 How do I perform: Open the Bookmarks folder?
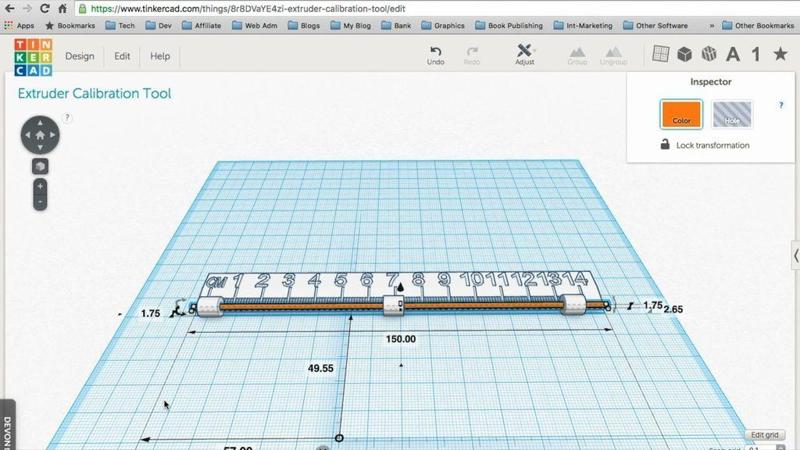coord(70,25)
